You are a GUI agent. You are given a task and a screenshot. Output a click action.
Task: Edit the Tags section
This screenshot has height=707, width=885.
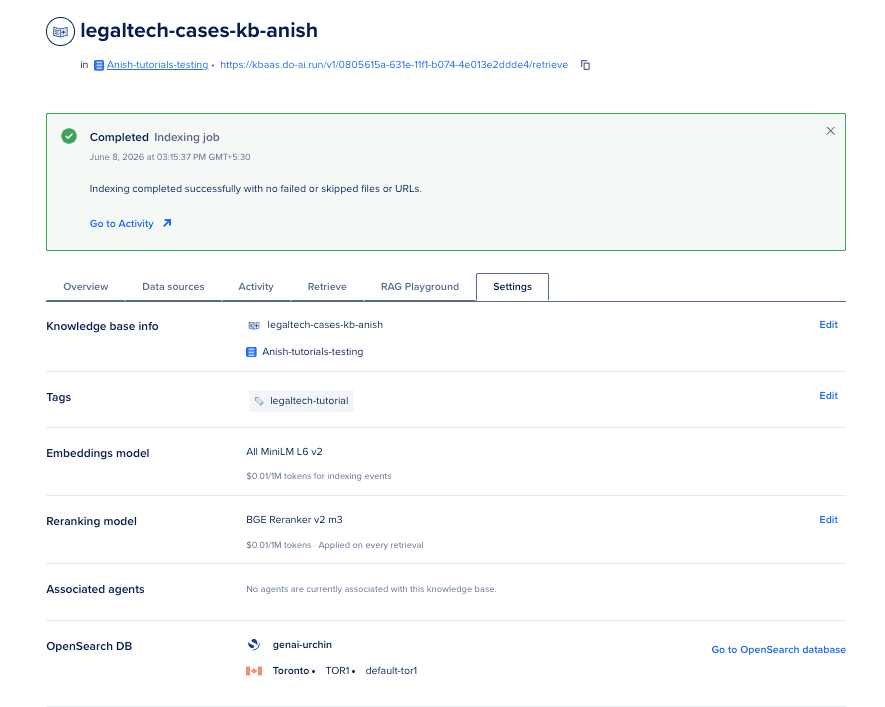pyautogui.click(x=828, y=396)
